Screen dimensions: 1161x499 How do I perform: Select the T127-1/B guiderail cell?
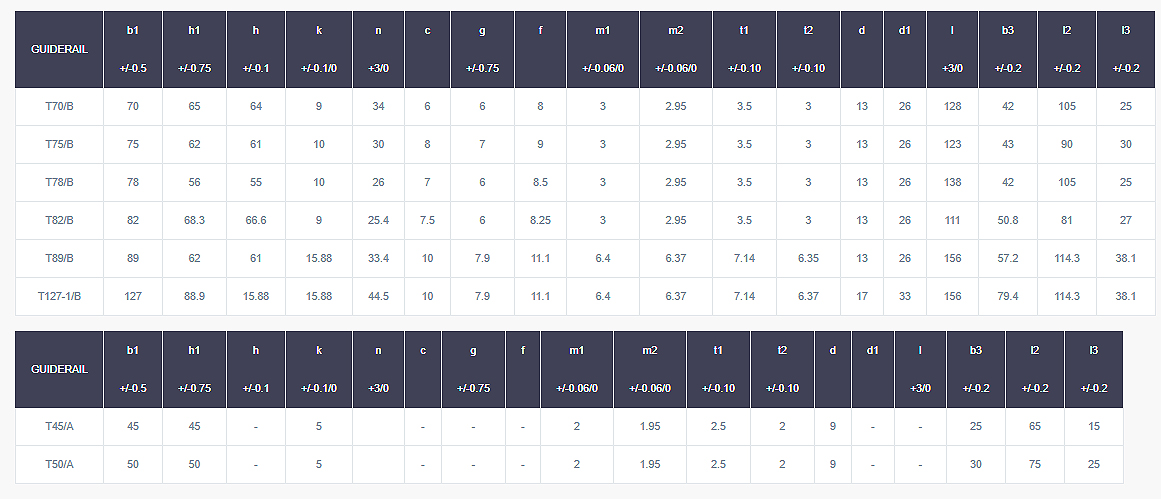coord(59,296)
